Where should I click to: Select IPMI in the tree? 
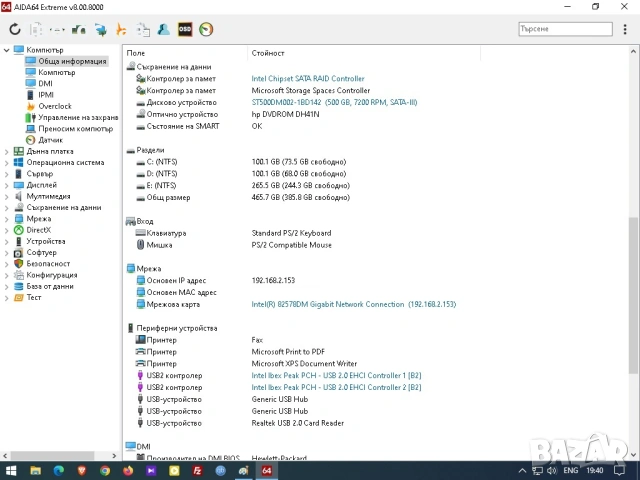click(46, 95)
